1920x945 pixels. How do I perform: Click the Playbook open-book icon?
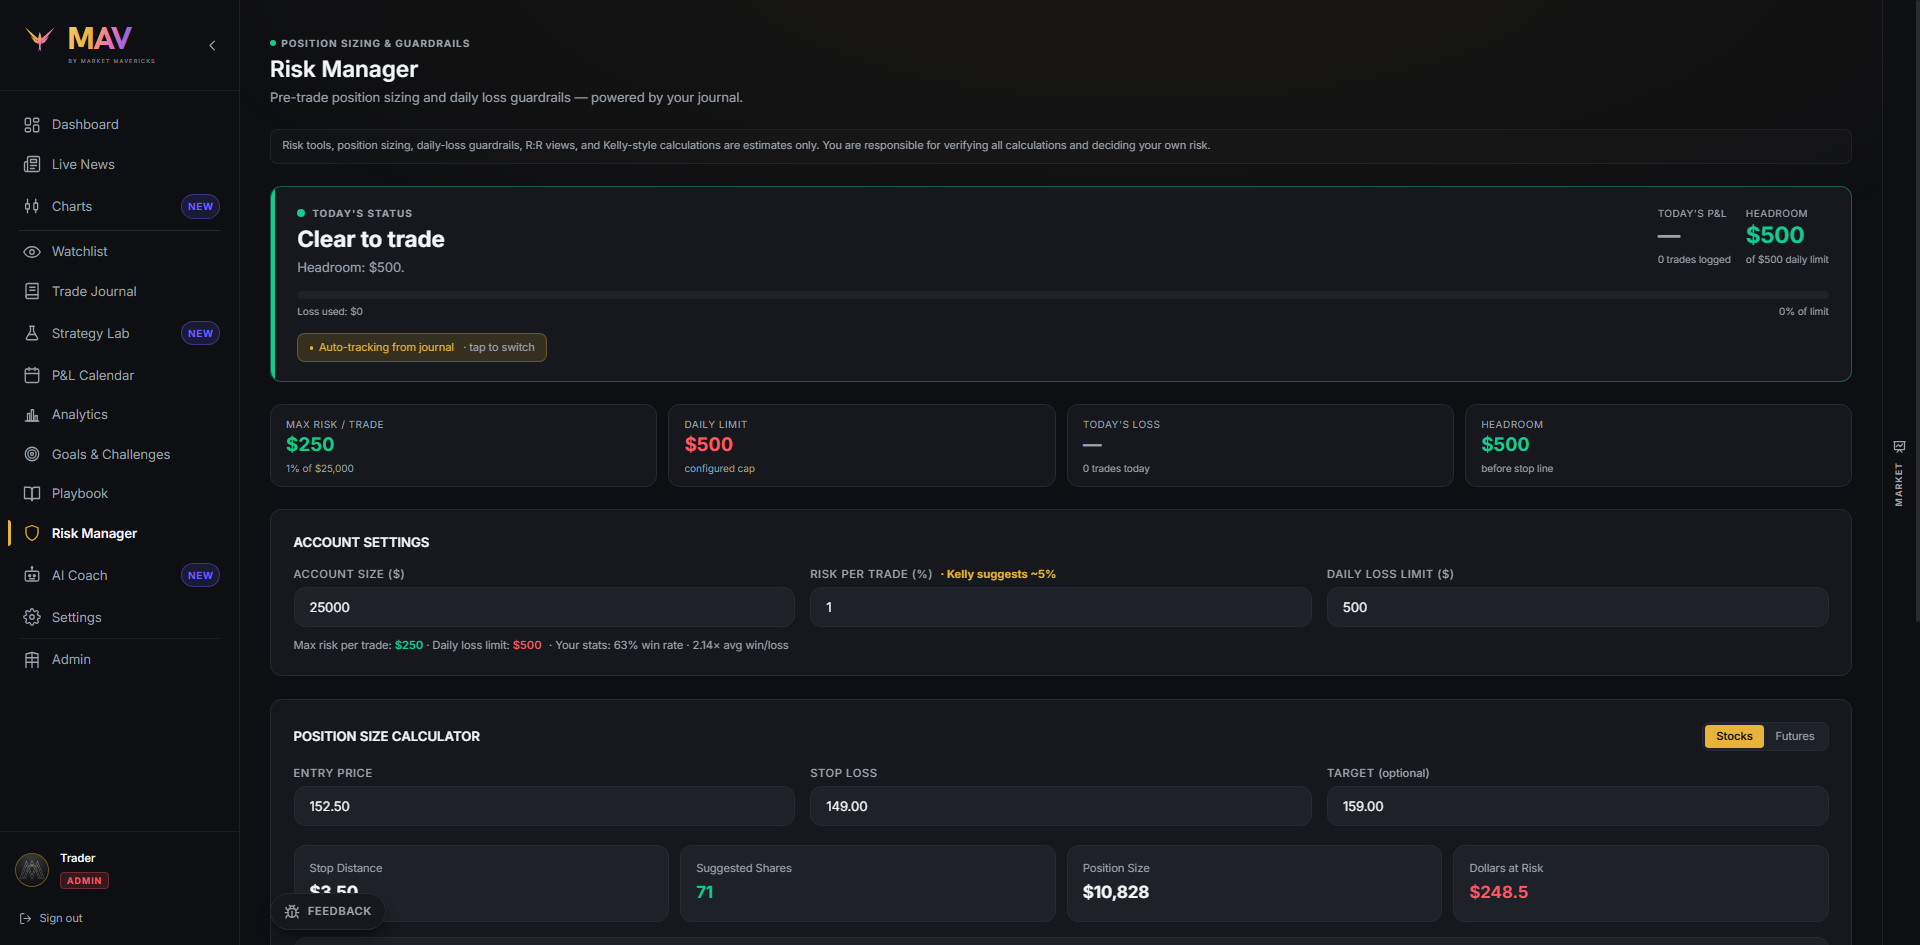coord(32,494)
